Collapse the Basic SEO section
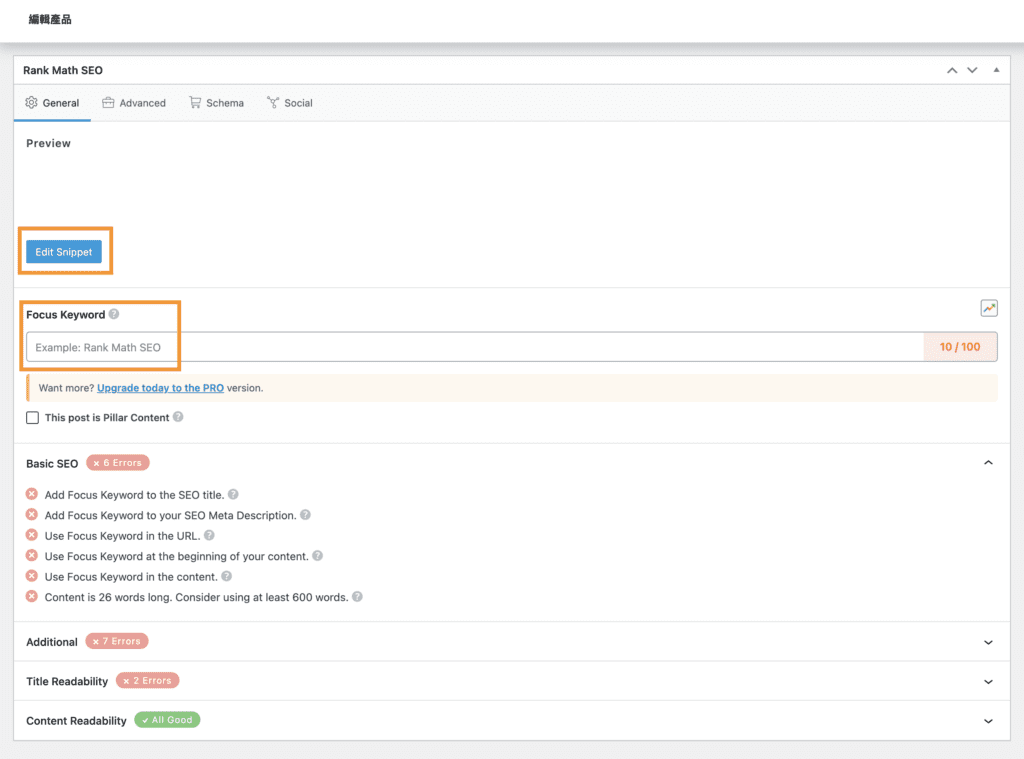This screenshot has height=759, width=1024. pos(988,463)
